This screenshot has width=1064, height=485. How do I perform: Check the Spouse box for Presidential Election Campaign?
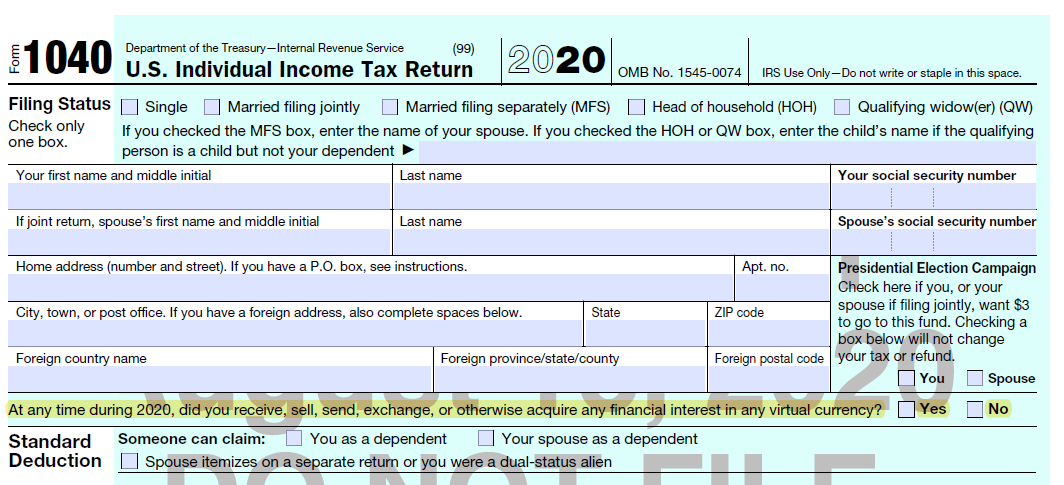975,379
